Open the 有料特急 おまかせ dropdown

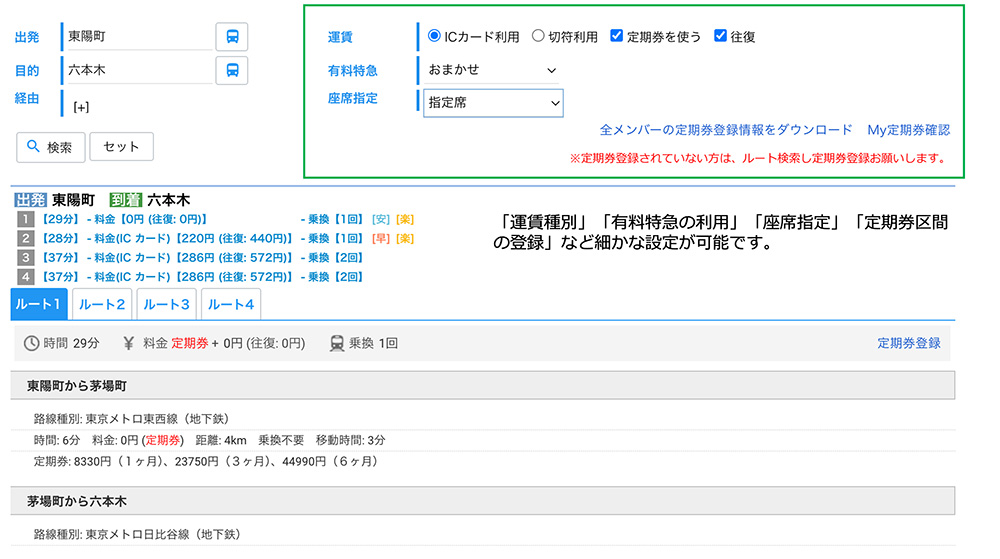[x=492, y=70]
